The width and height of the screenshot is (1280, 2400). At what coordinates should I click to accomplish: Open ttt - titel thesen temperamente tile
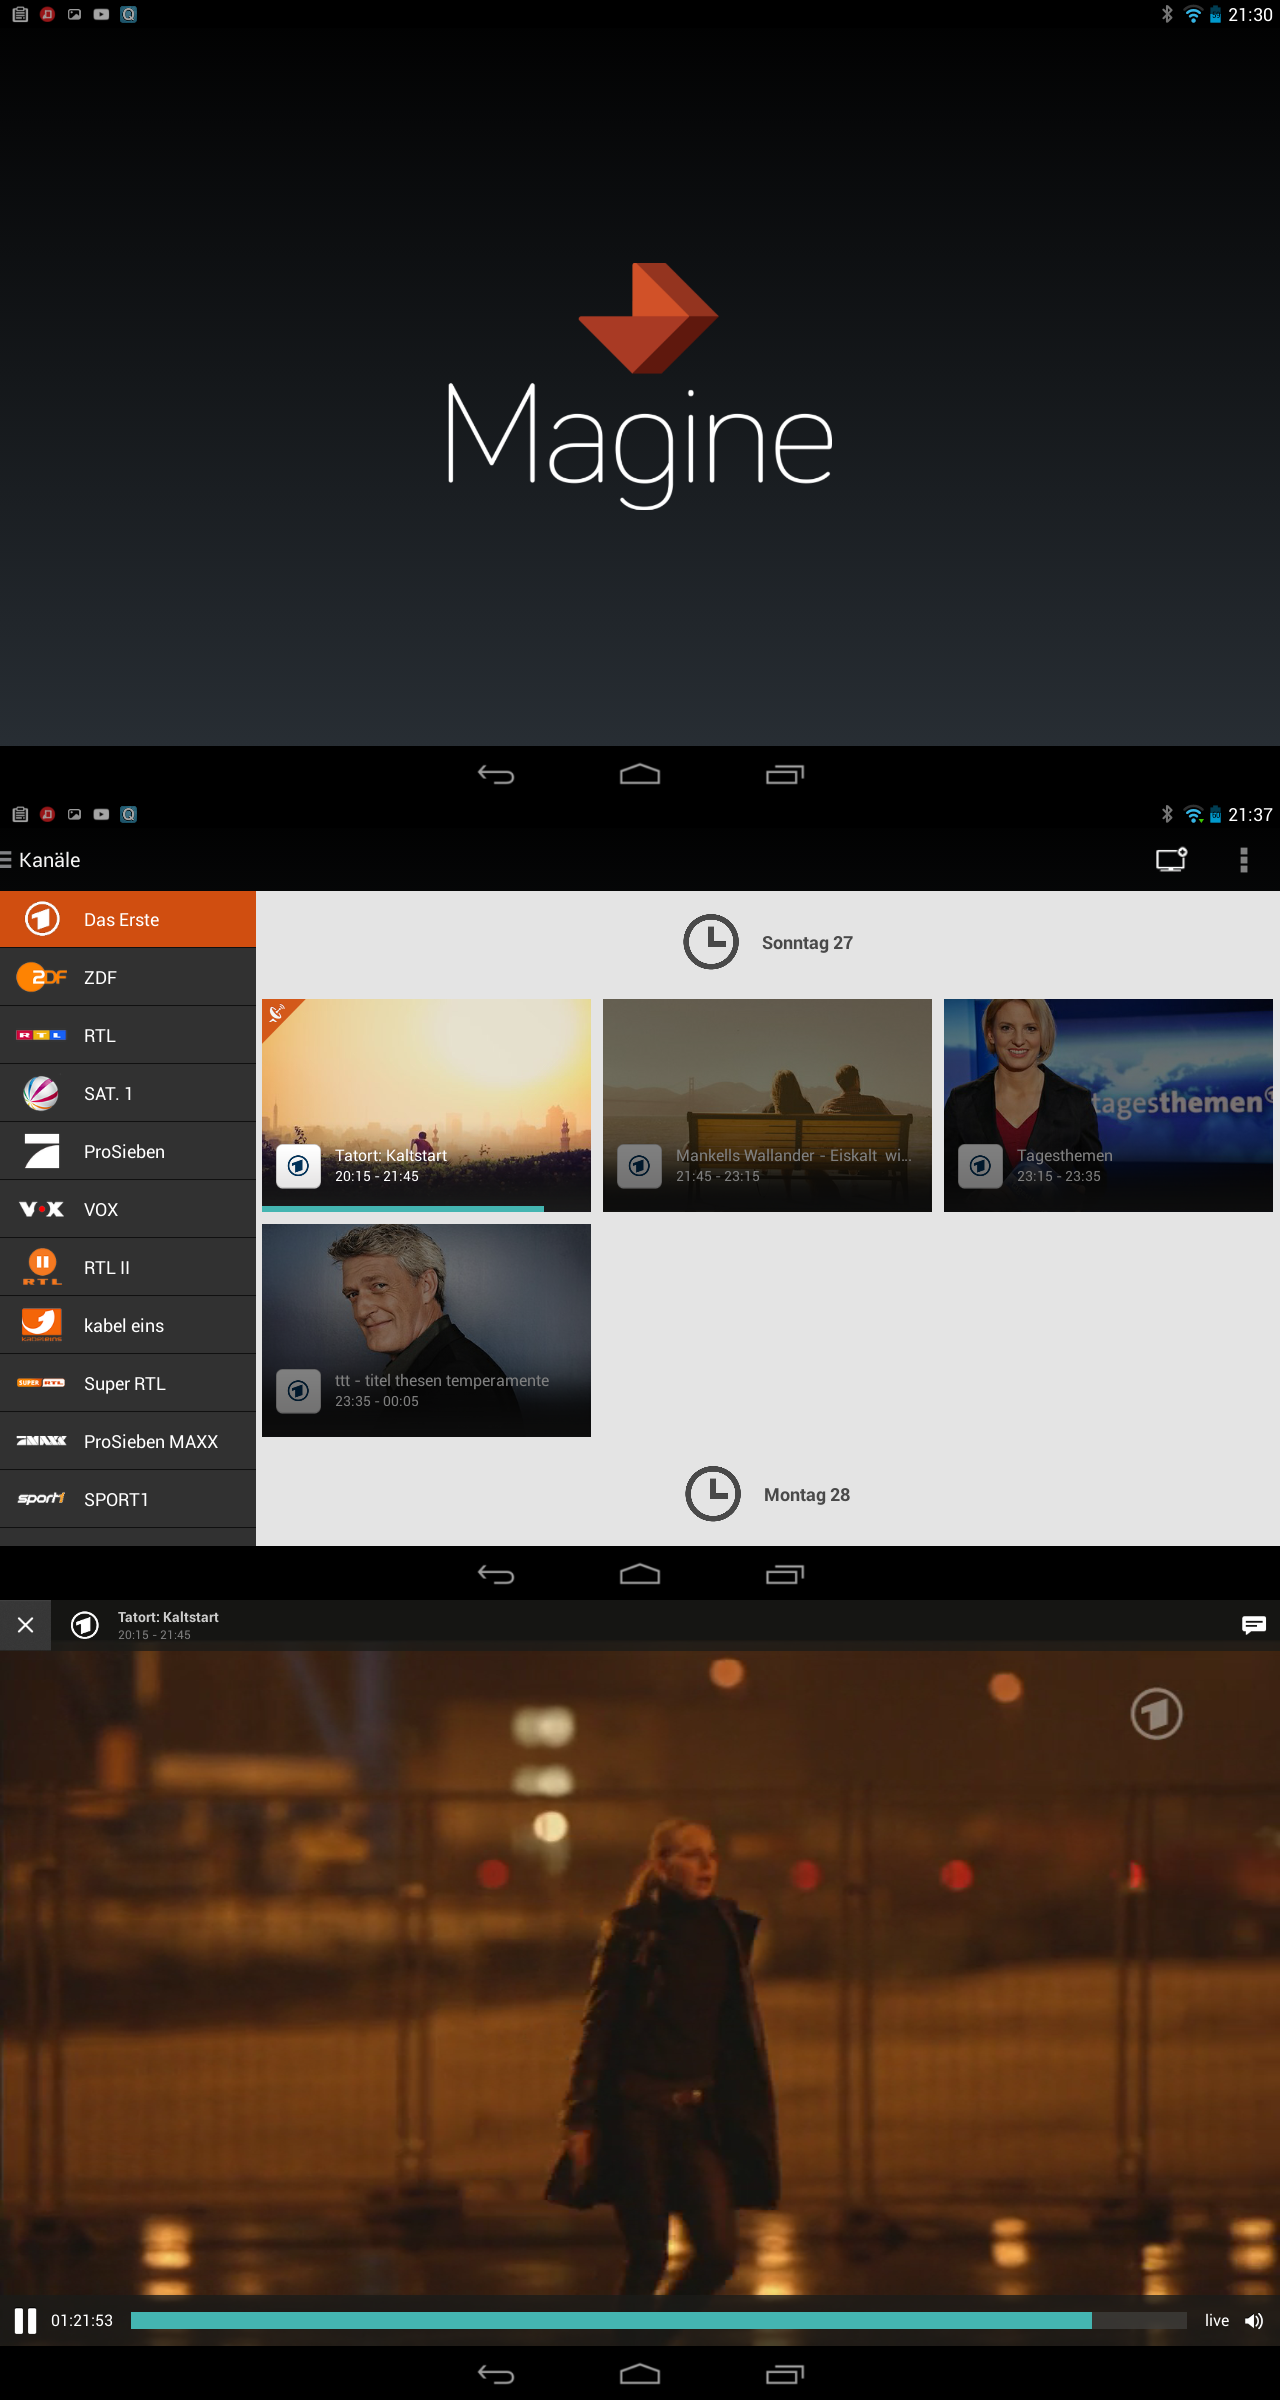tap(426, 1330)
